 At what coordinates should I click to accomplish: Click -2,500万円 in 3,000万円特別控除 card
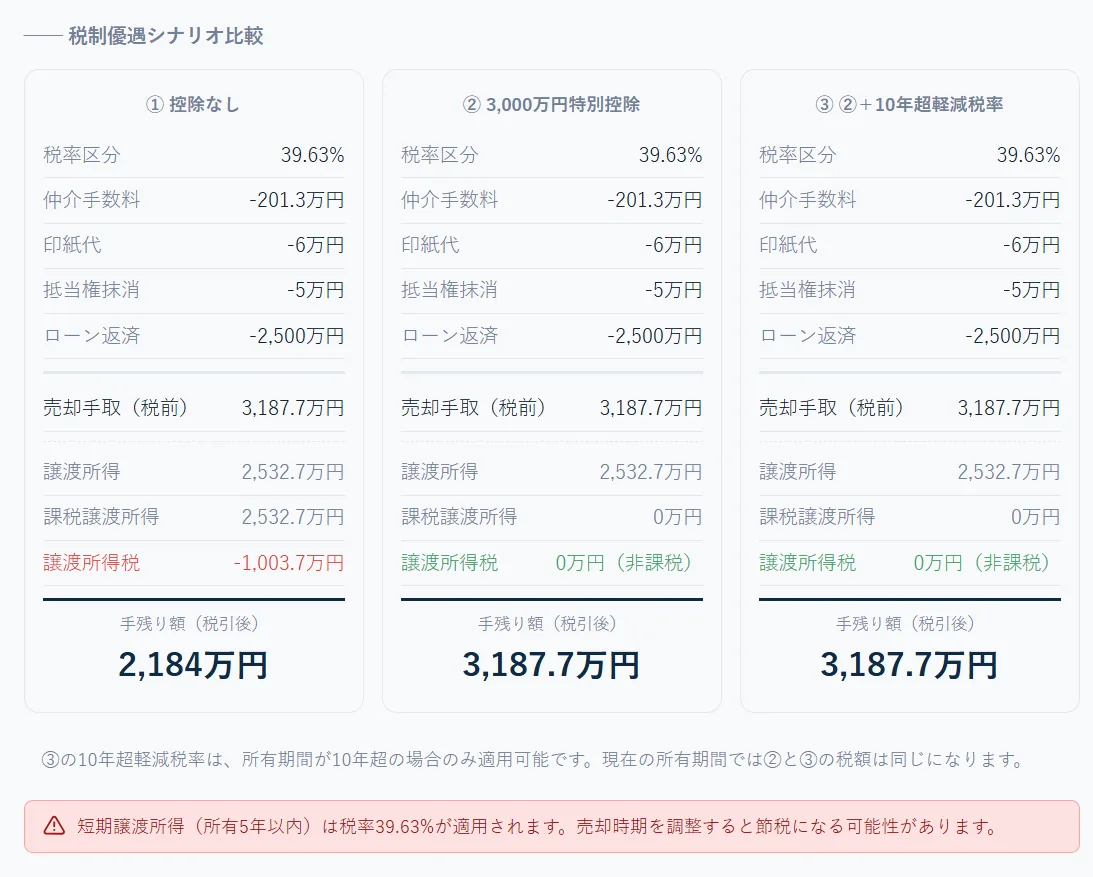pos(655,336)
